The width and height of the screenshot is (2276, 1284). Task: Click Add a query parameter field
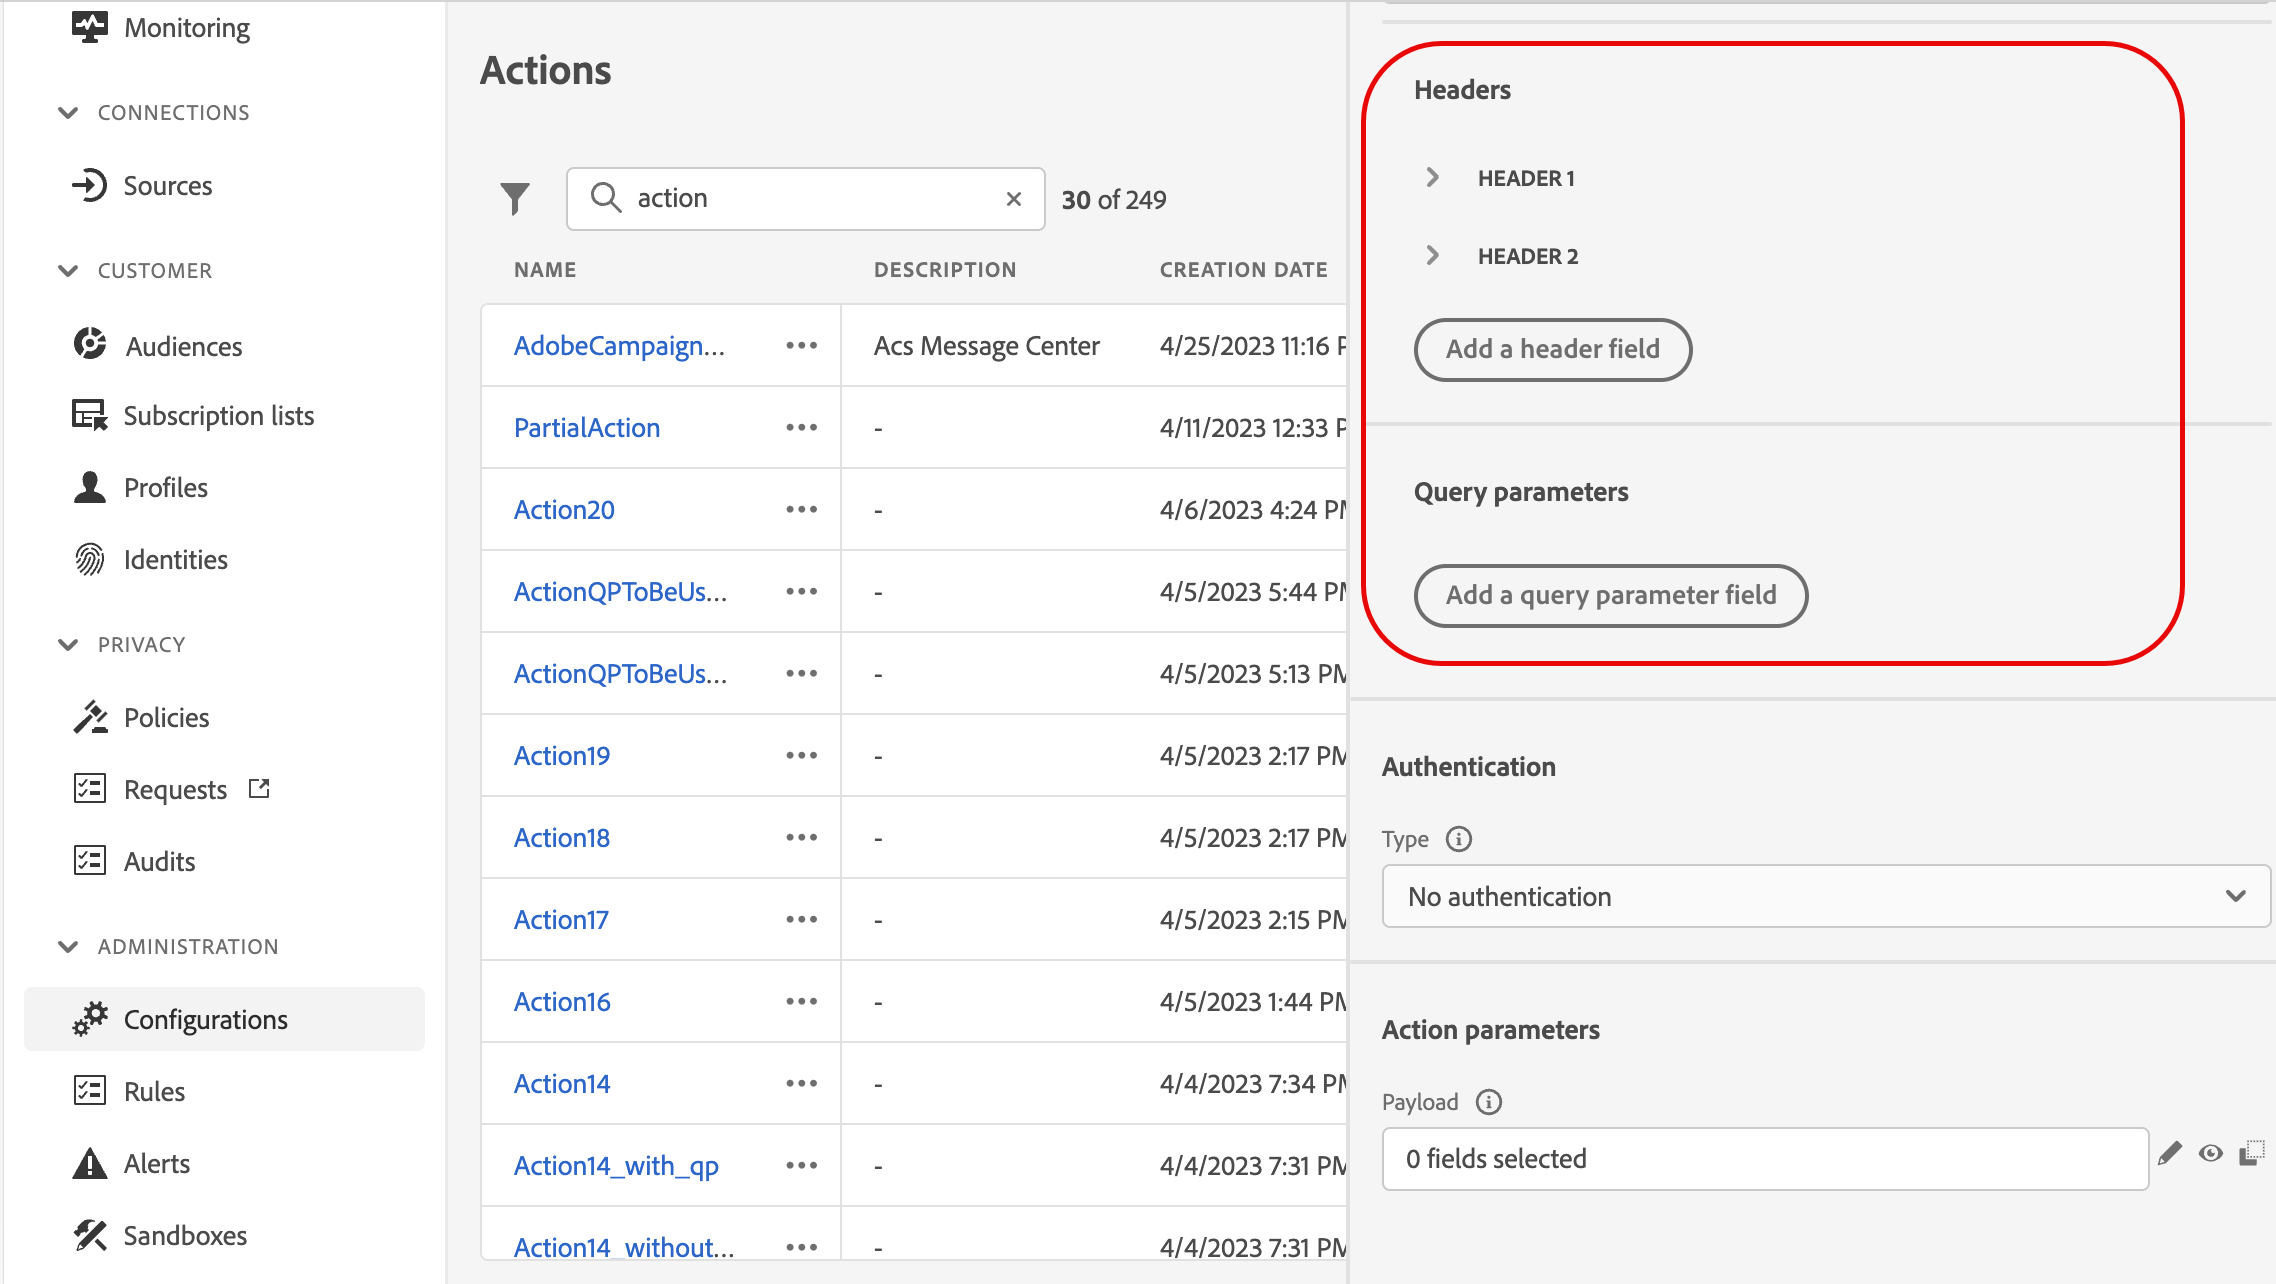1610,595
